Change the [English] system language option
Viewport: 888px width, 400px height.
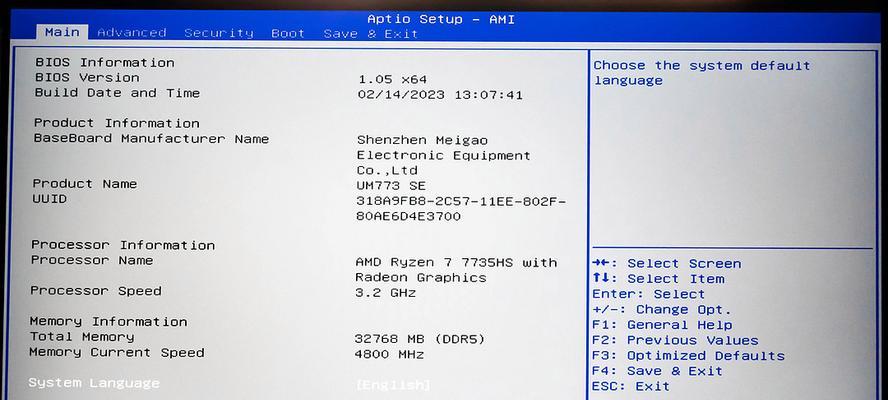[x=394, y=385]
